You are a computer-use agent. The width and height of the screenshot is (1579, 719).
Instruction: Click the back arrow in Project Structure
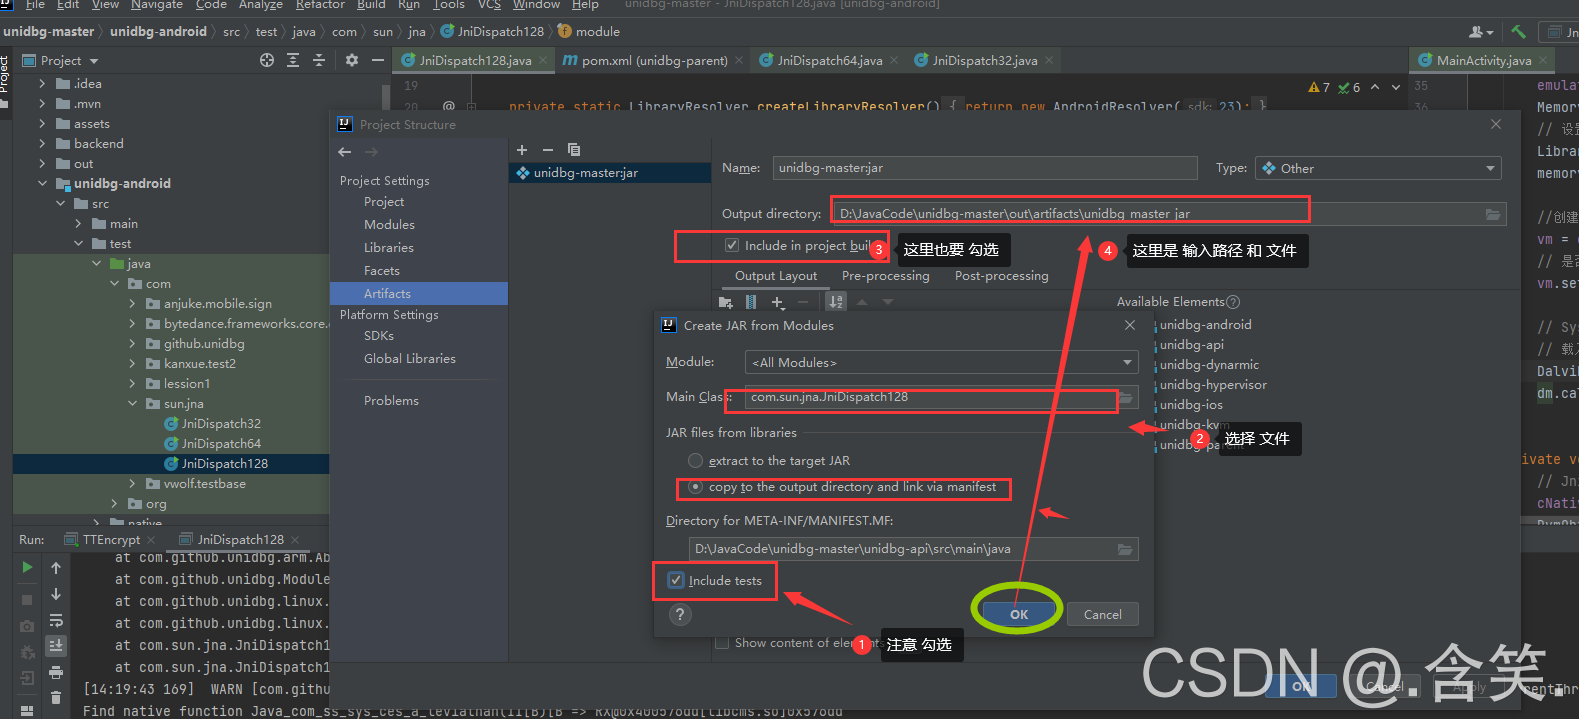(x=345, y=152)
